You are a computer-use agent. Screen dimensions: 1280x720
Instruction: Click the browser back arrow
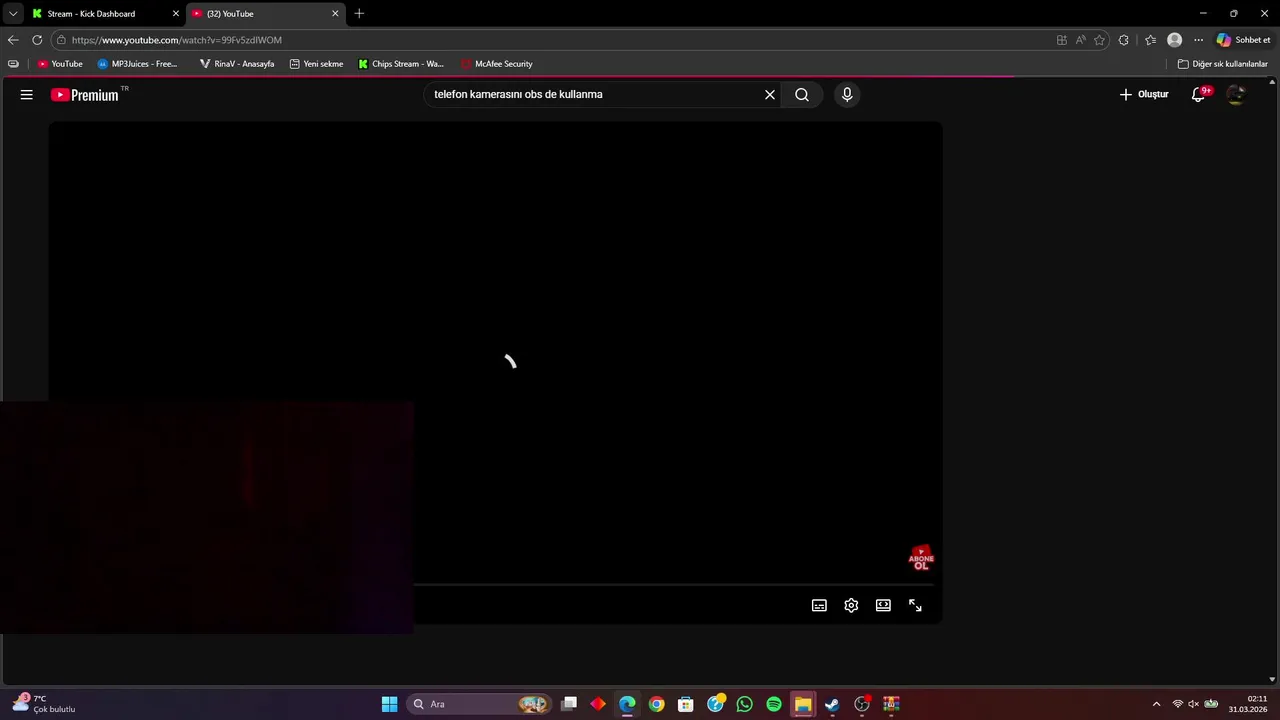(x=13, y=40)
